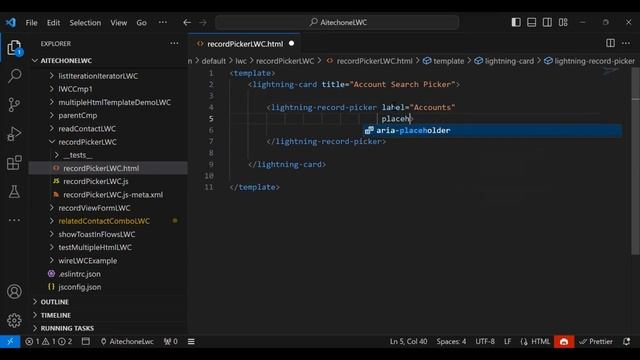Open the Go menu
Viewport: 640px width, 360px height.
pyautogui.click(x=142, y=22)
